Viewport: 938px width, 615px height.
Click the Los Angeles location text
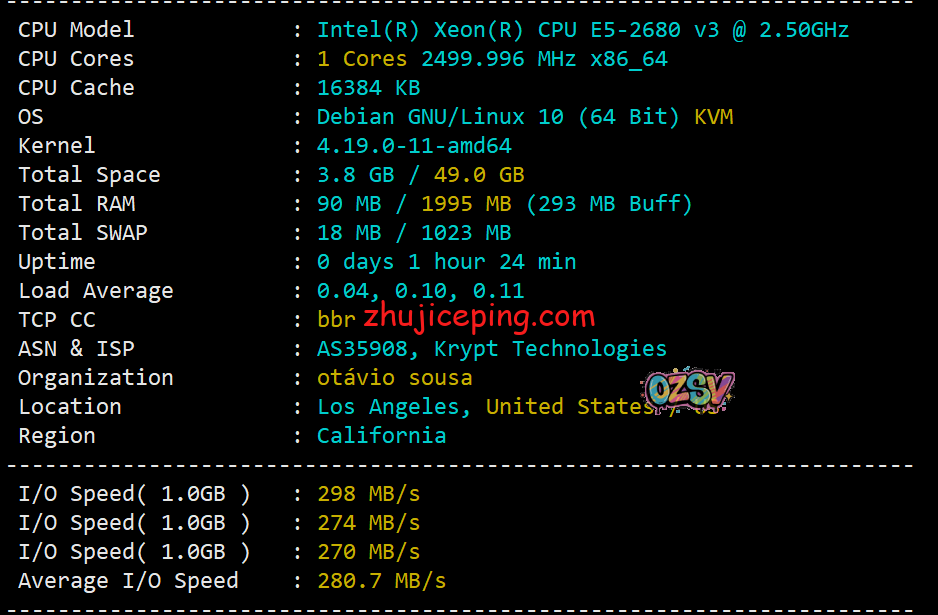[394, 407]
